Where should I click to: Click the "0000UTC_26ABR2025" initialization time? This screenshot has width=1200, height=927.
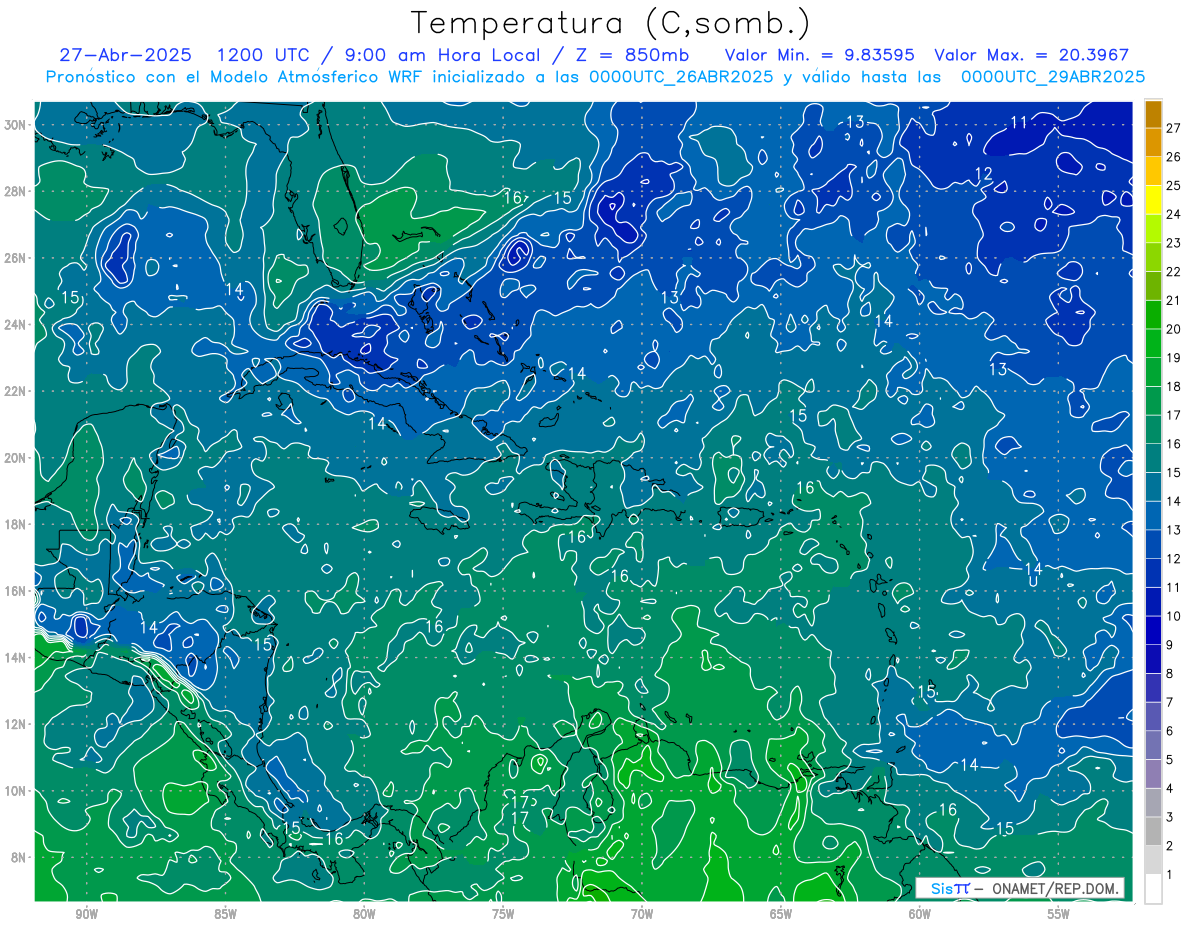point(681,76)
